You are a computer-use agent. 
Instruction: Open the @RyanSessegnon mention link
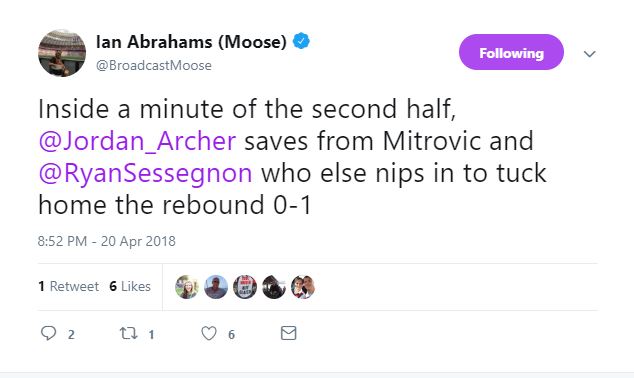[x=146, y=173]
